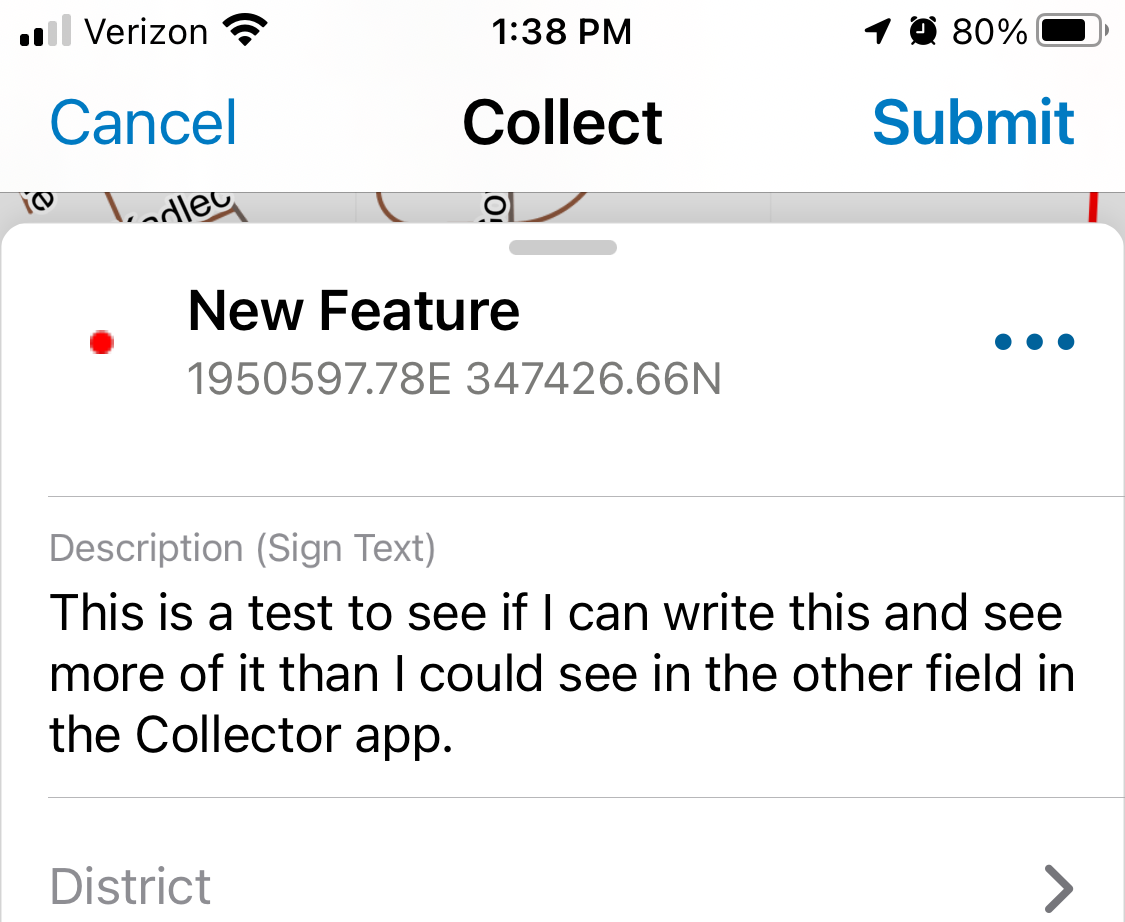
Task: Open the overflow menu with three dots
Action: coord(1035,342)
